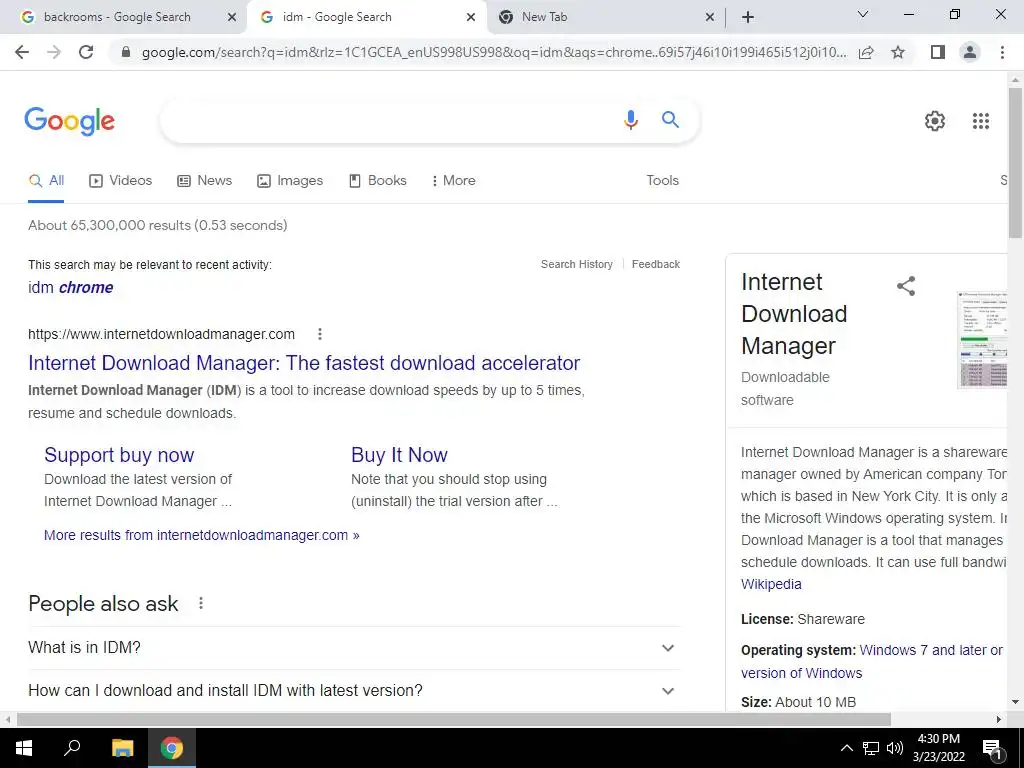
Task: Open the volume tray icon
Action: pyautogui.click(x=895, y=748)
